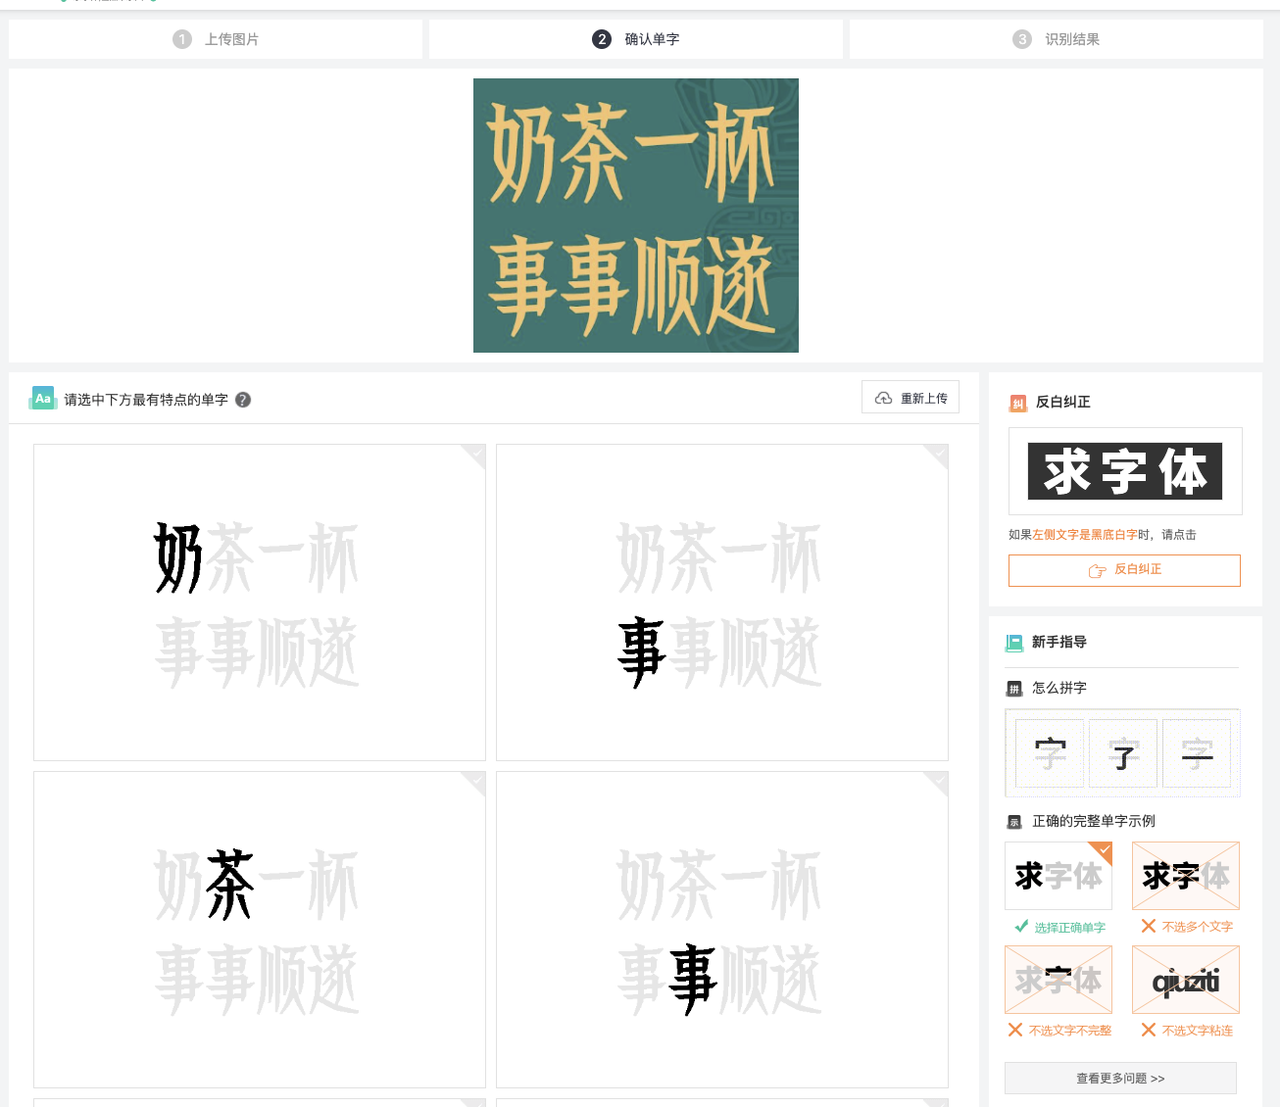Switch to the 识别结果 step

1056,39
